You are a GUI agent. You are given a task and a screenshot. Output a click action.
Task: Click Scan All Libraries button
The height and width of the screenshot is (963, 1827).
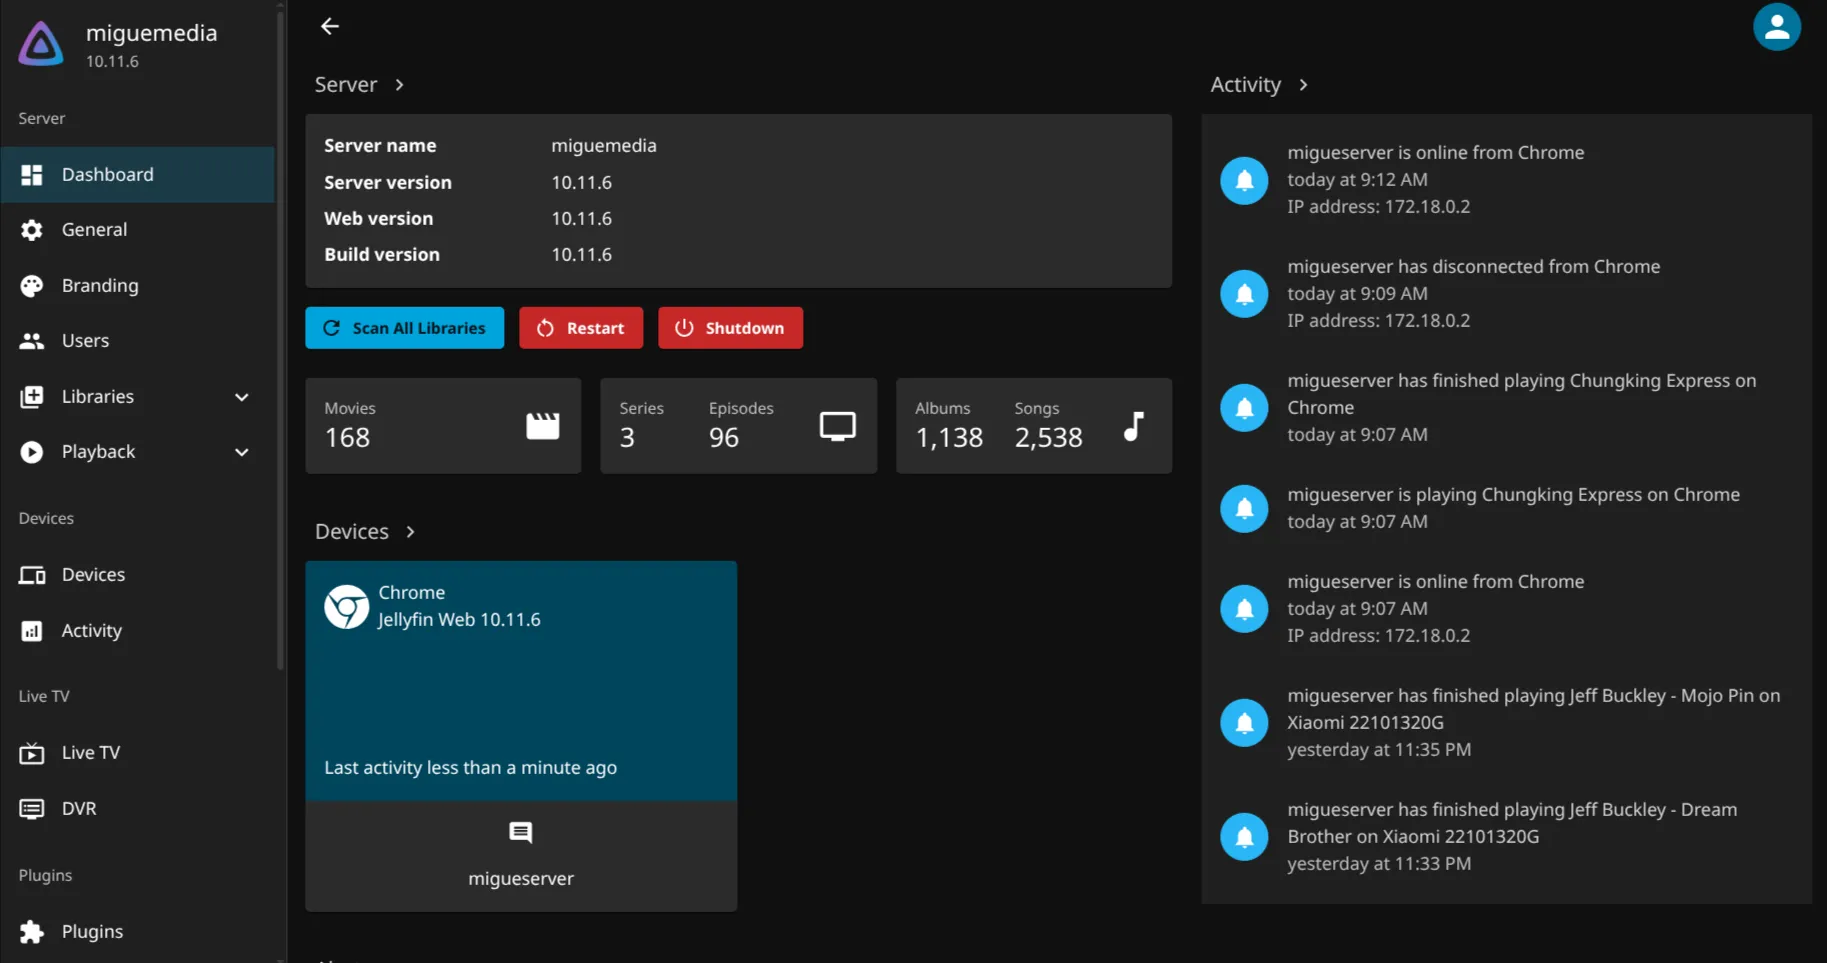404,328
